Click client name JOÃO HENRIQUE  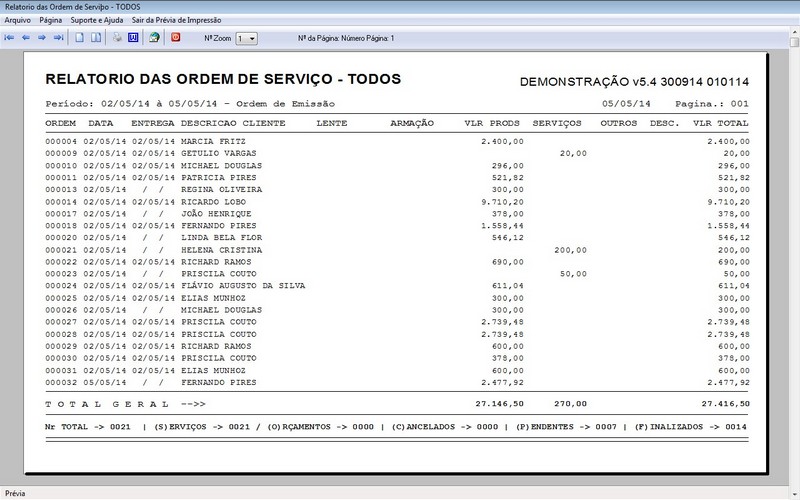216,214
